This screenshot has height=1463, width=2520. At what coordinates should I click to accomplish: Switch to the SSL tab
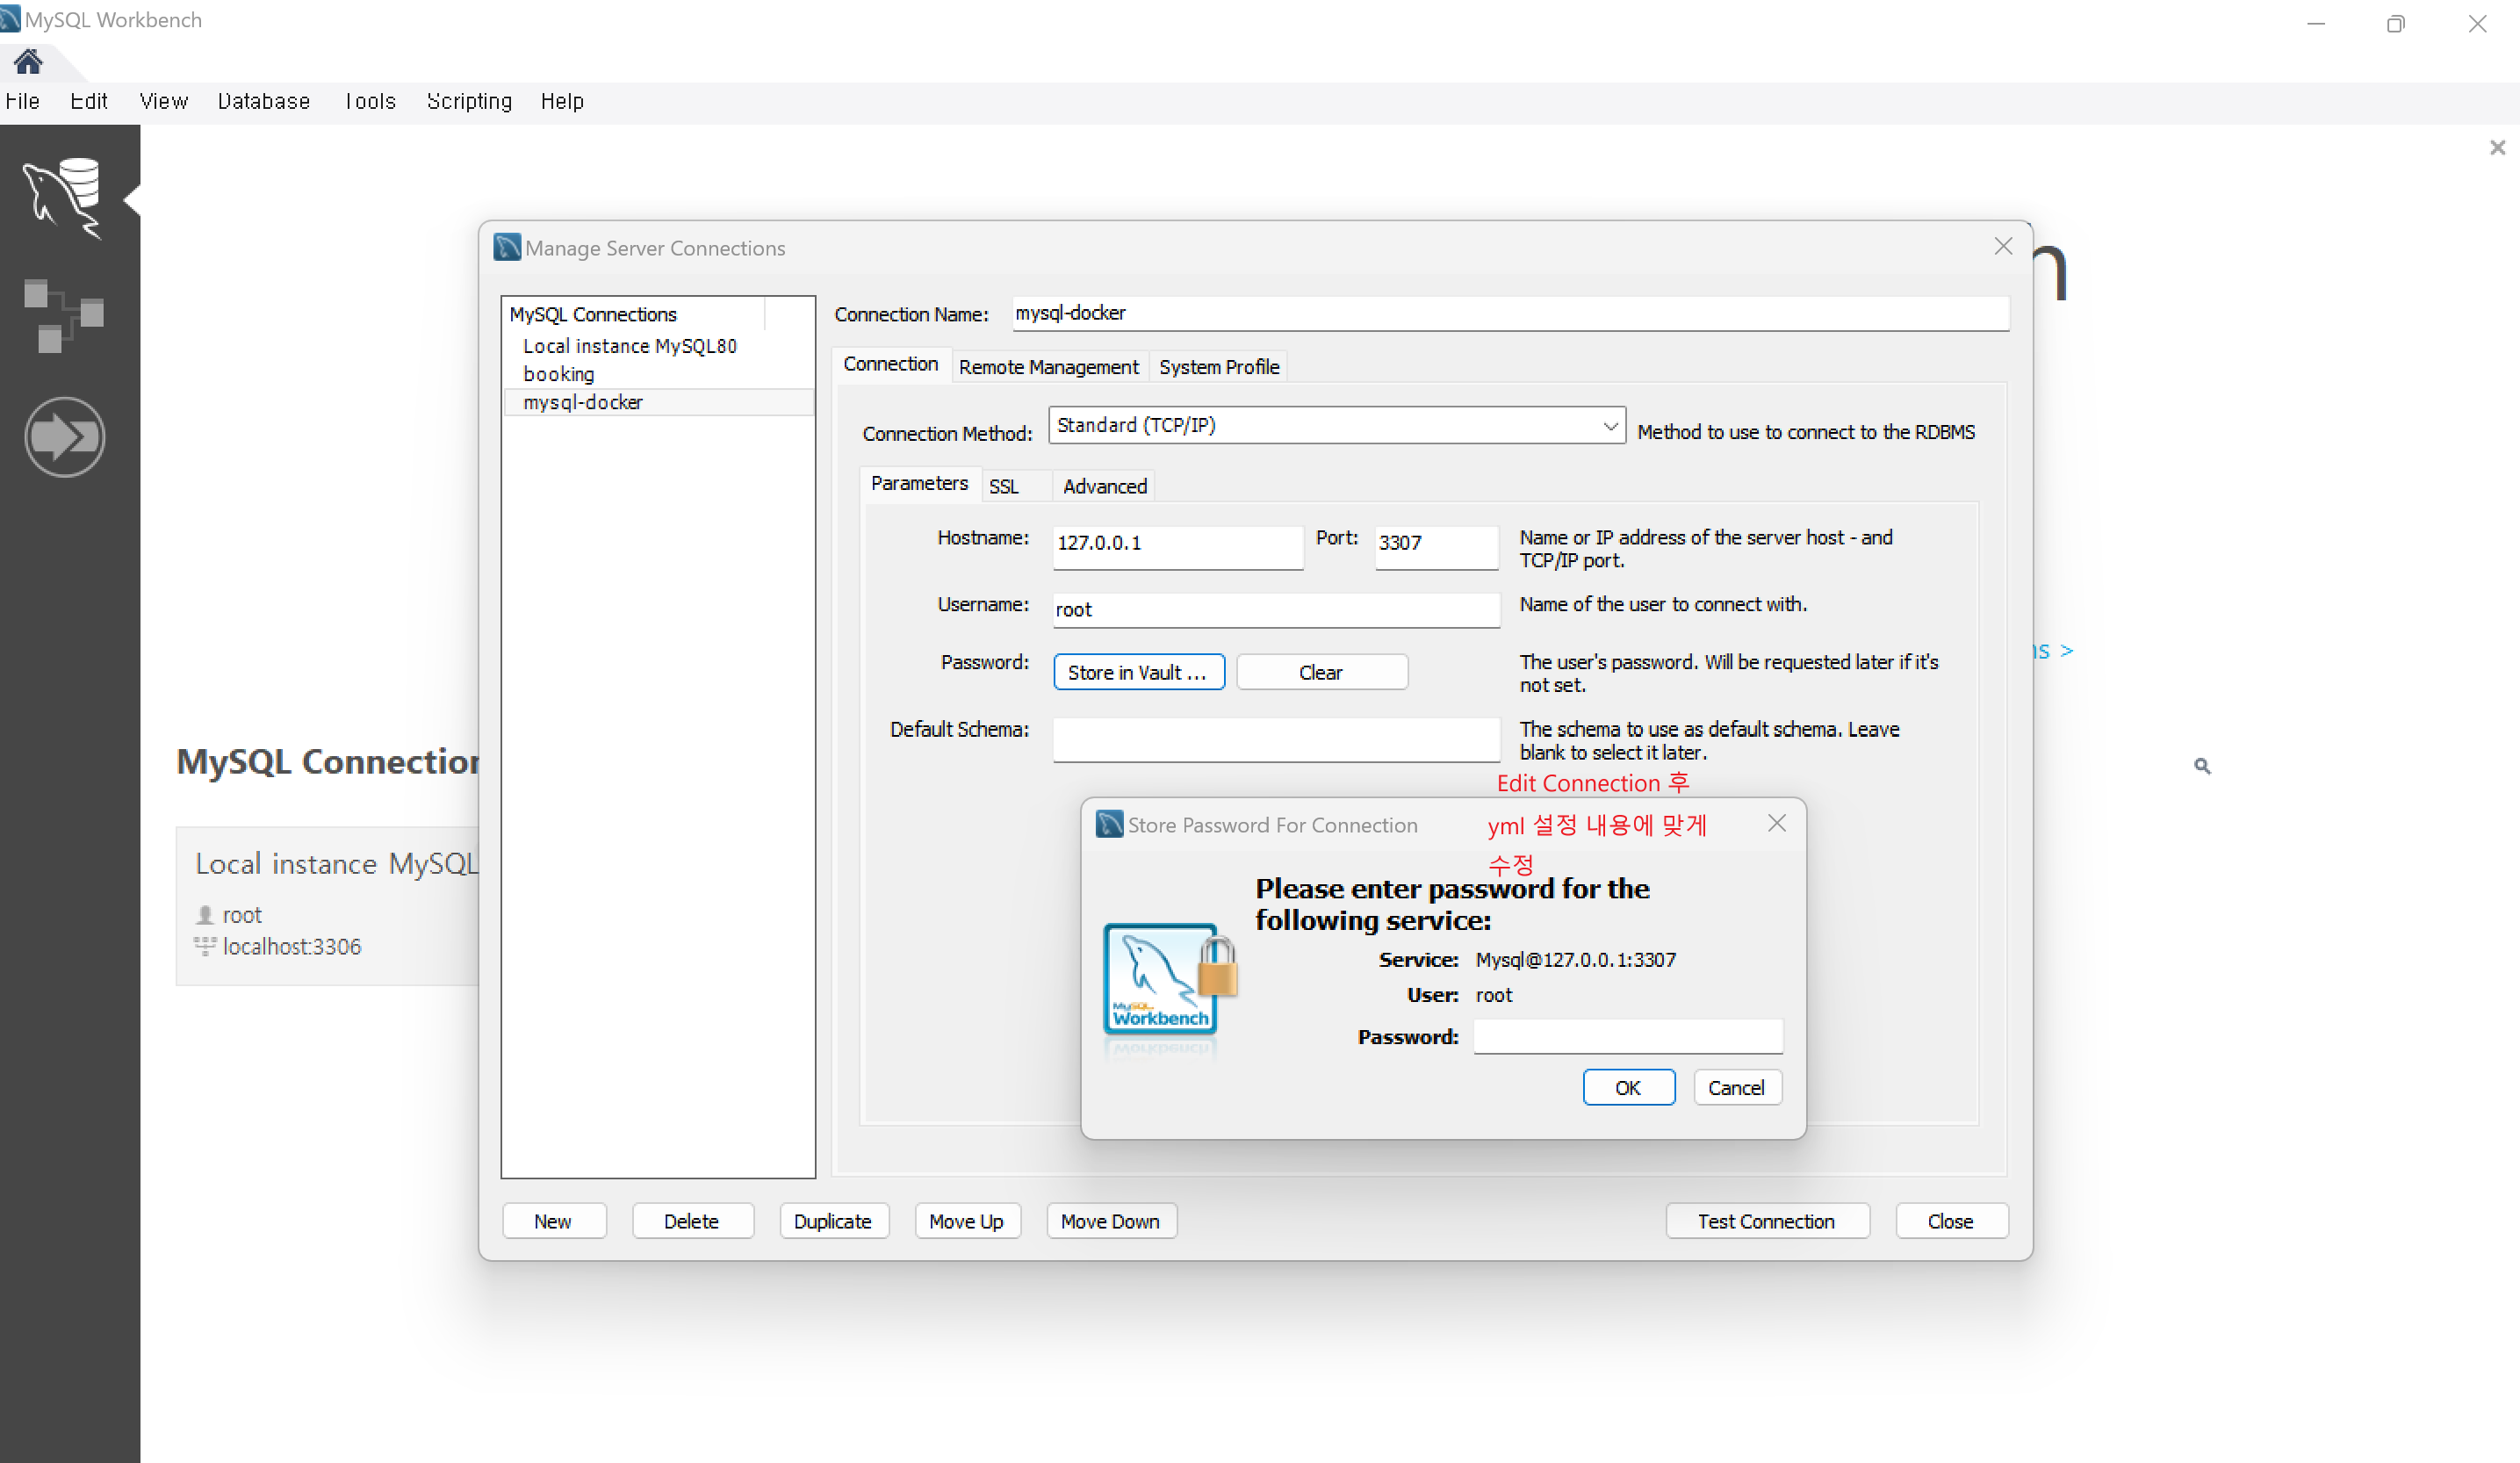coord(1003,486)
